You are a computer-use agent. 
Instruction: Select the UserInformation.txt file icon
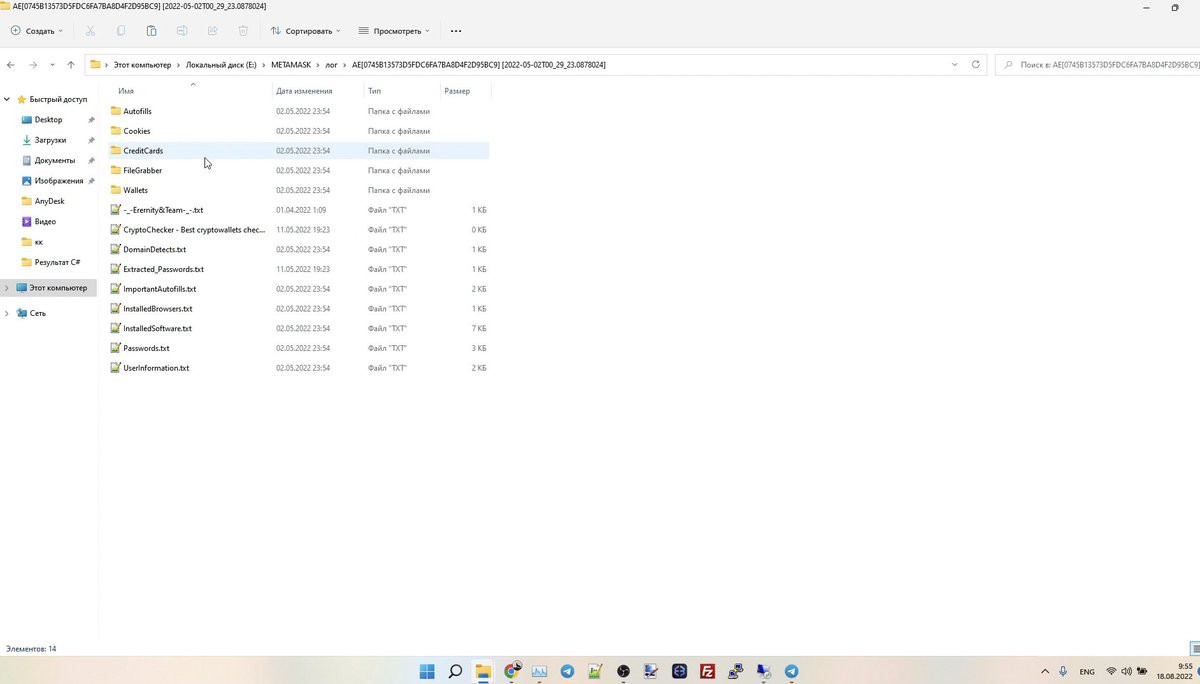click(x=115, y=368)
